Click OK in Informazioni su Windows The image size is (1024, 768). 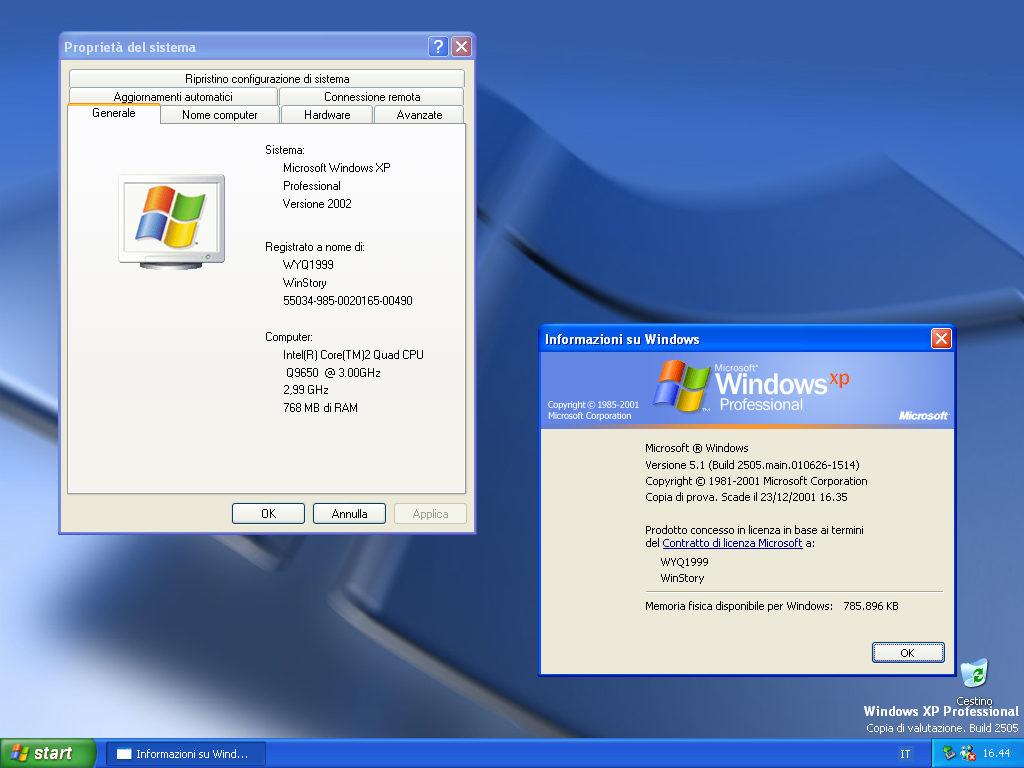[x=908, y=652]
